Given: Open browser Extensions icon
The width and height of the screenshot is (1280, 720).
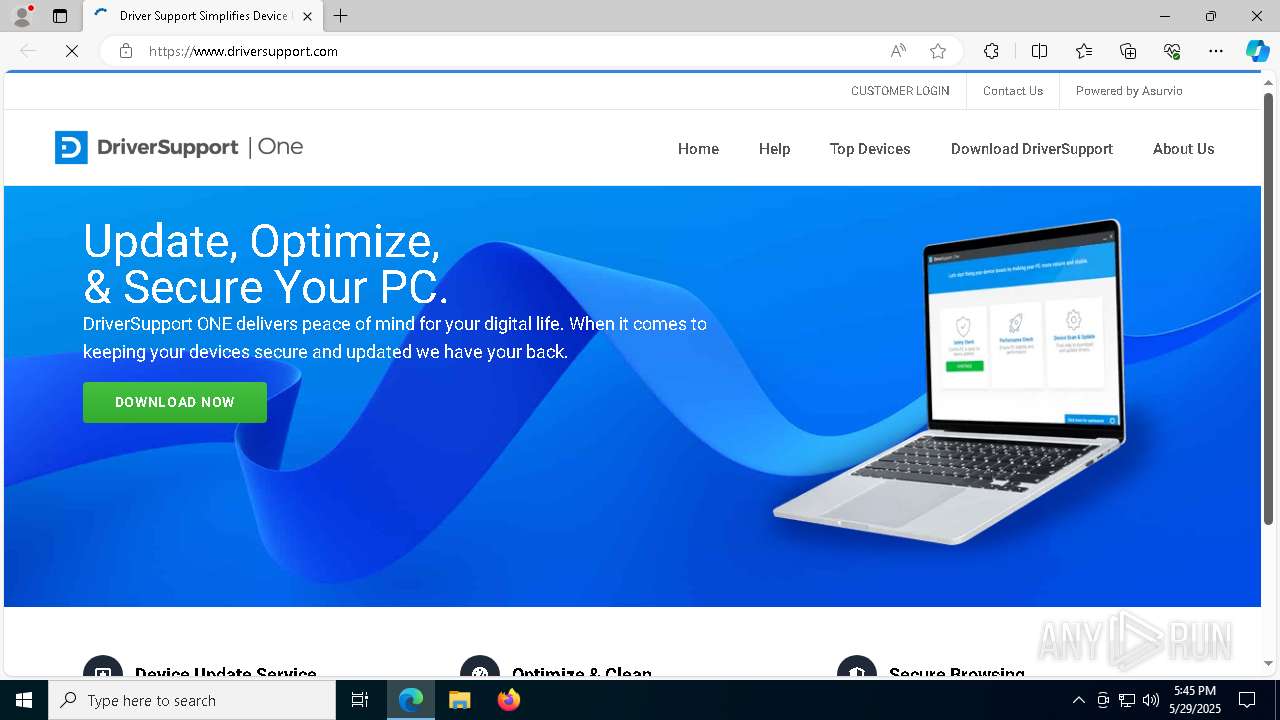Looking at the screenshot, I should (x=991, y=51).
